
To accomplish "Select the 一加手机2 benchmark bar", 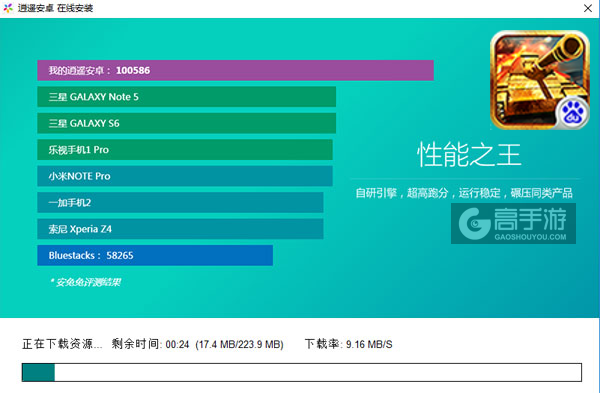I will pyautogui.click(x=180, y=202).
